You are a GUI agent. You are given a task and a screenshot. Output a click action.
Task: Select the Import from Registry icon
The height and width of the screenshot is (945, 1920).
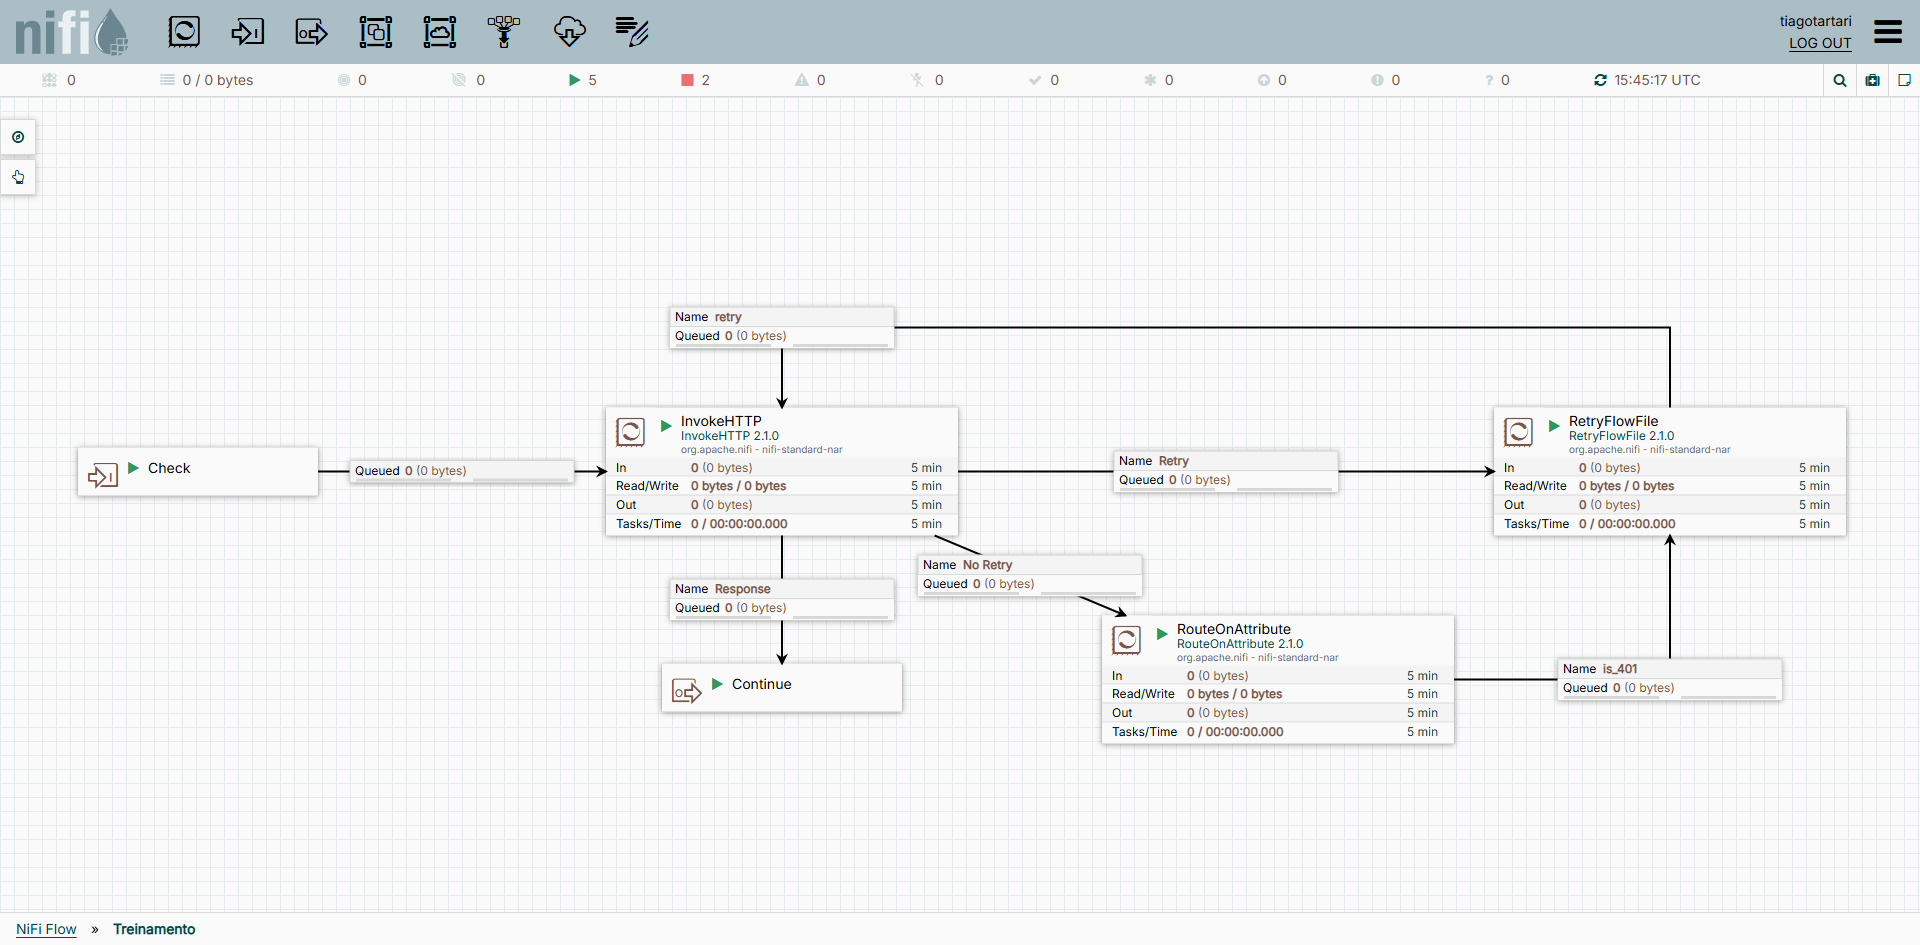pos(569,32)
